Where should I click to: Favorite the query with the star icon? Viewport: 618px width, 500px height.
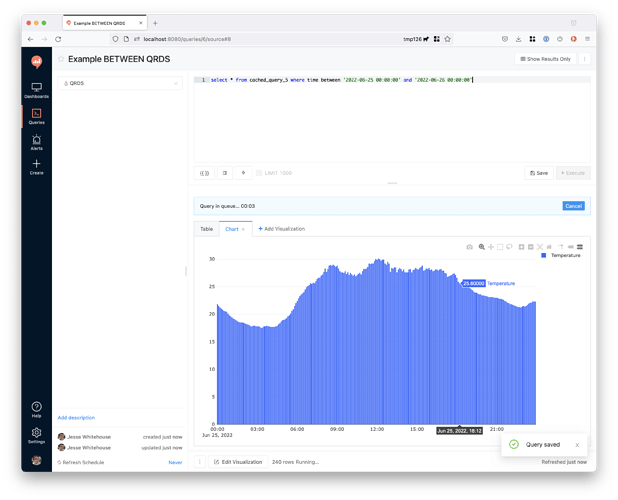(61, 59)
